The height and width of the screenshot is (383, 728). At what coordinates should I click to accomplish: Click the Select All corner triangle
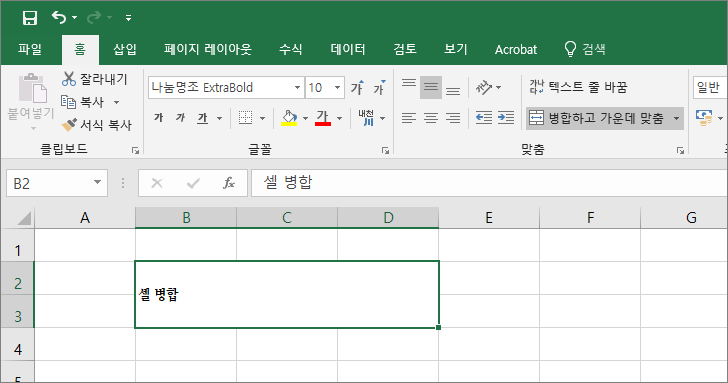click(x=24, y=218)
